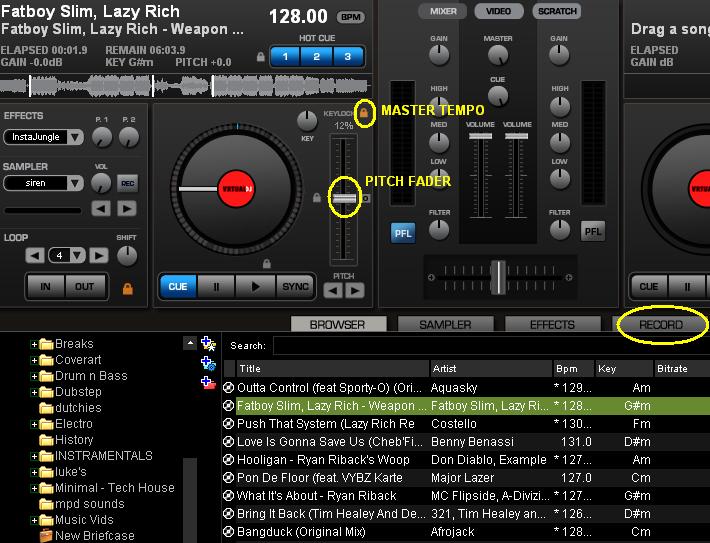Enable the left deck PFL headphone cue
The height and width of the screenshot is (543, 710).
click(403, 233)
